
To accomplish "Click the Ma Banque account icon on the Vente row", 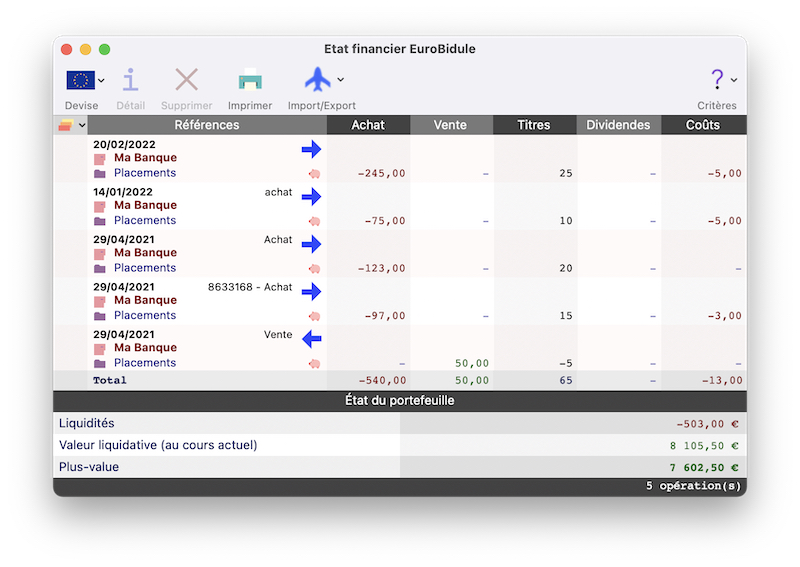I will tap(99, 349).
